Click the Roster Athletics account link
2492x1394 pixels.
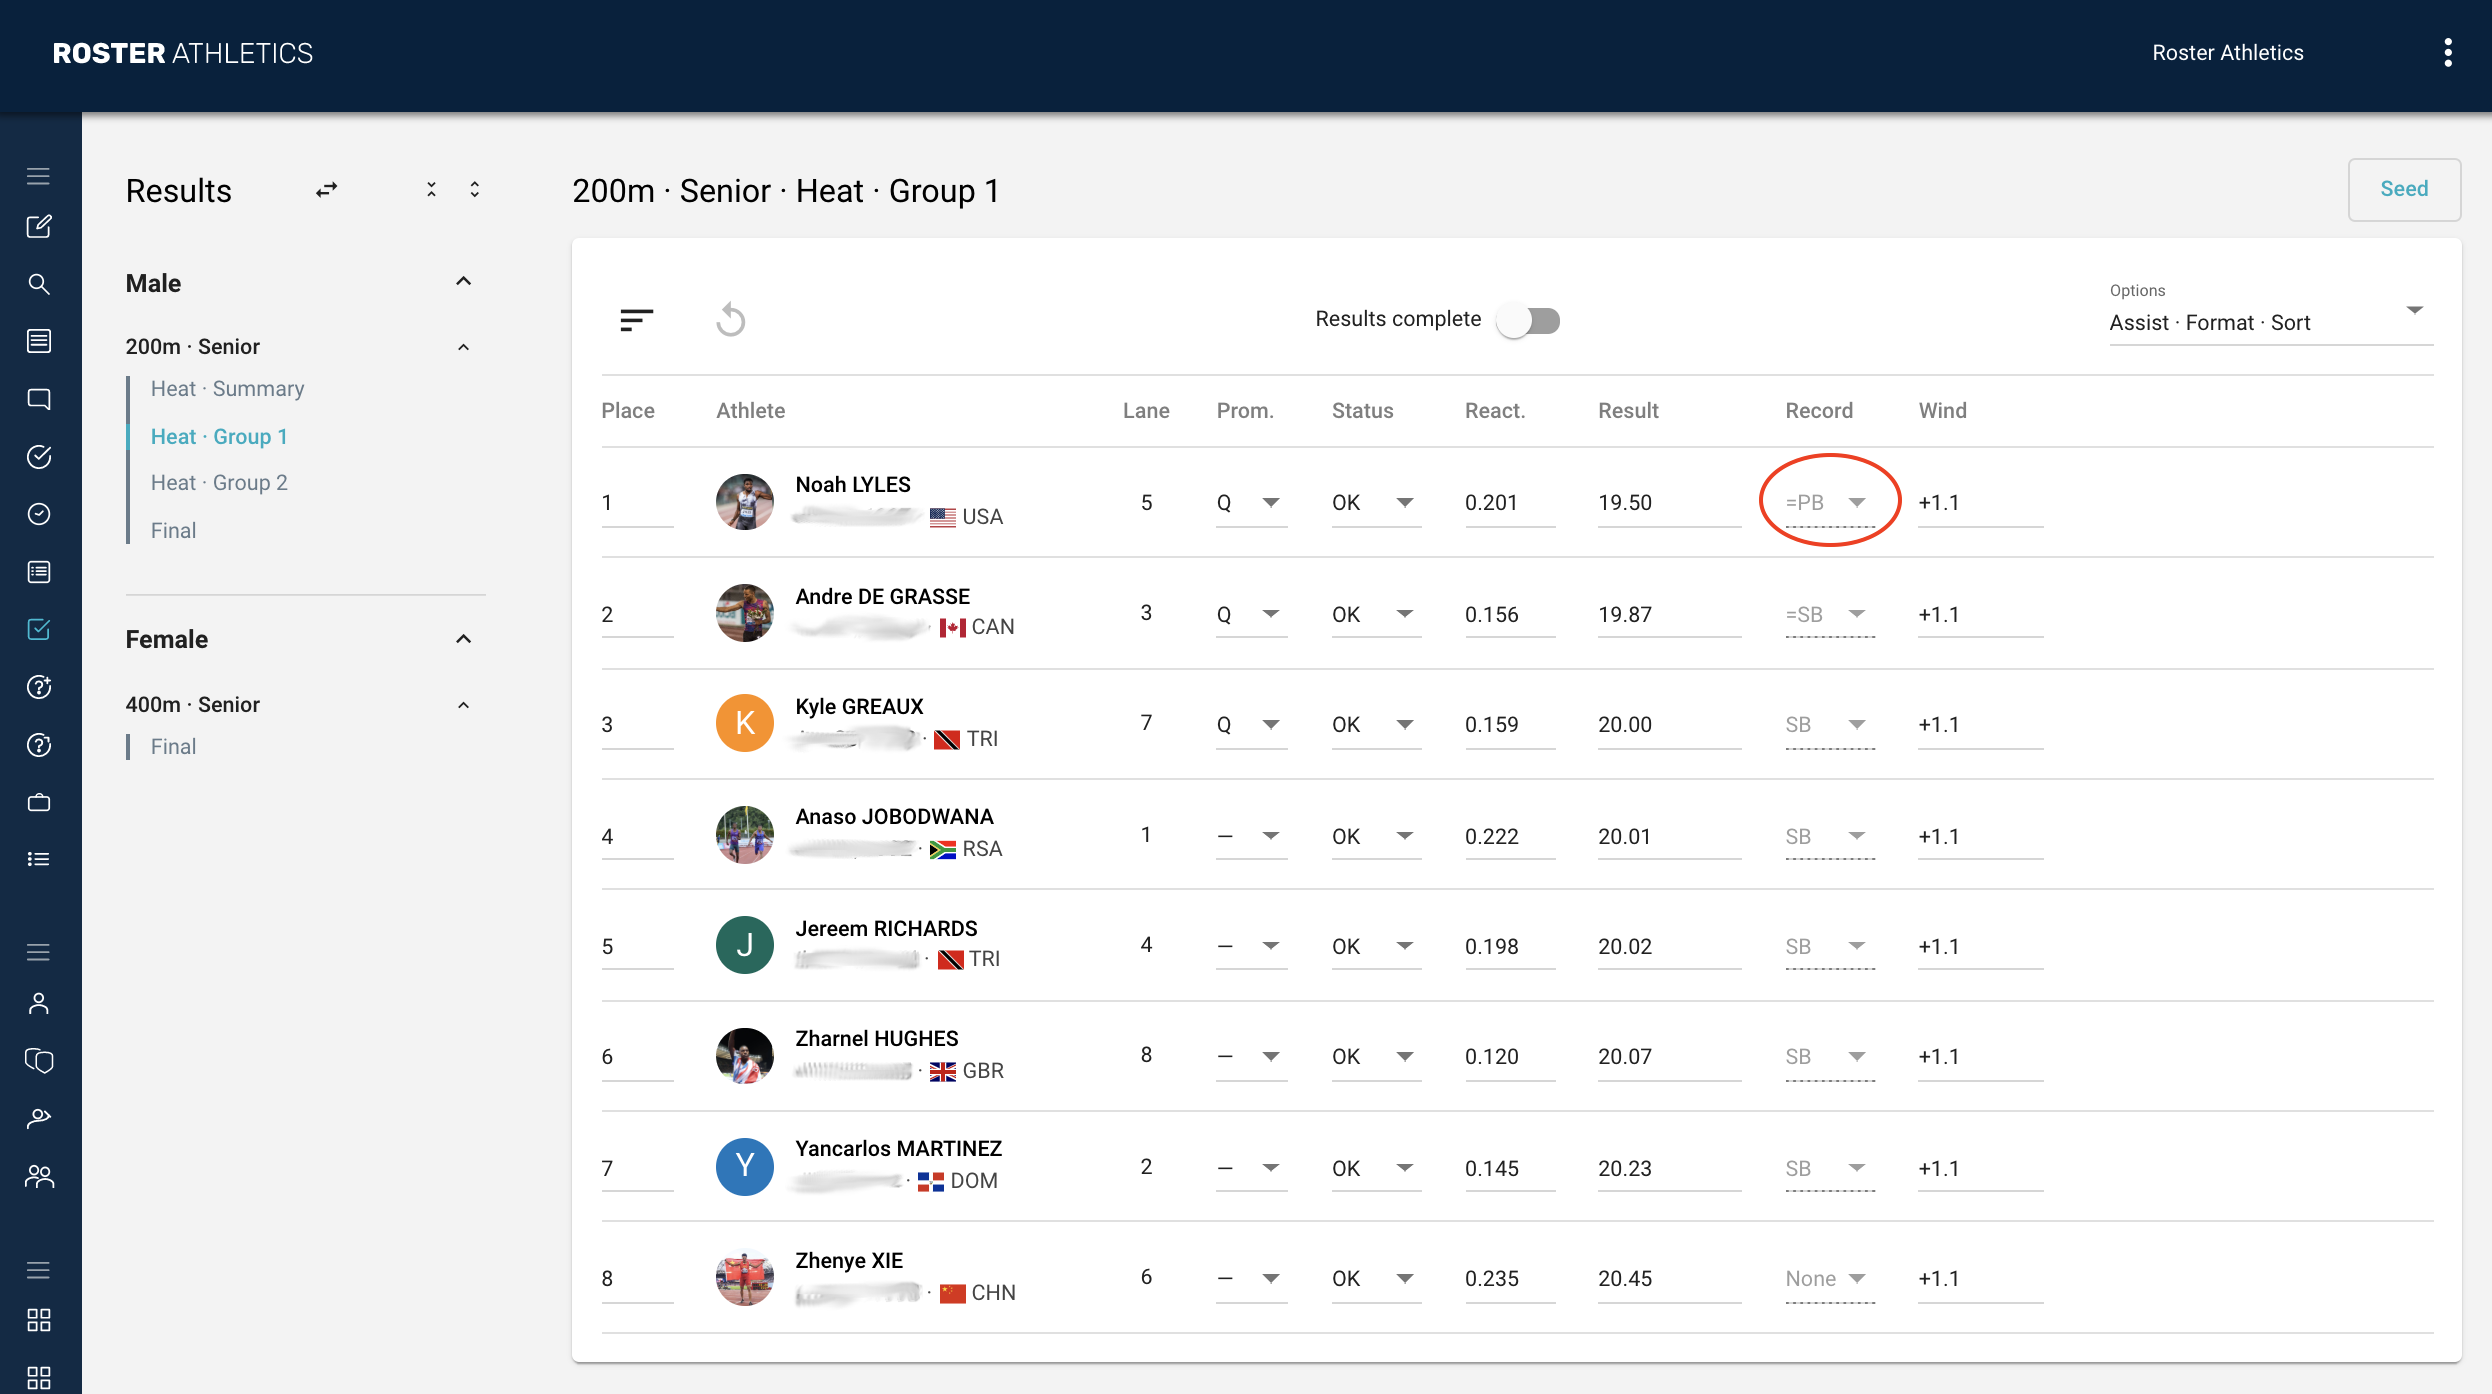(x=2227, y=53)
